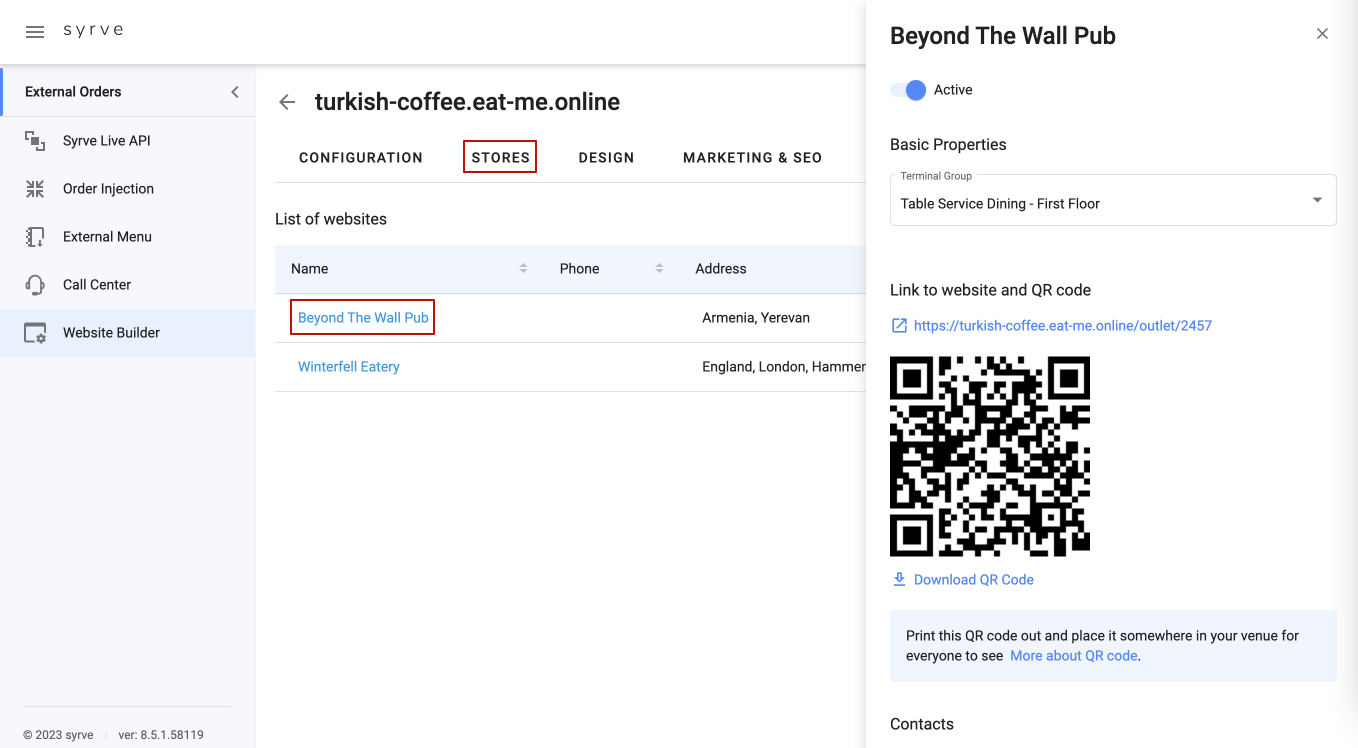
Task: Close the Beyond The Wall Pub panel
Action: pos(1322,34)
